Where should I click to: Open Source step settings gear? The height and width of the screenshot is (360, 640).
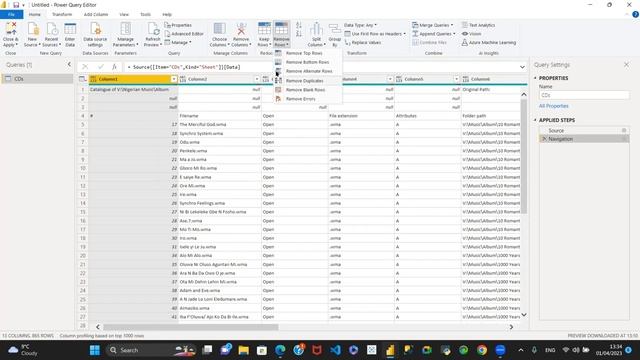pyautogui.click(x=624, y=131)
